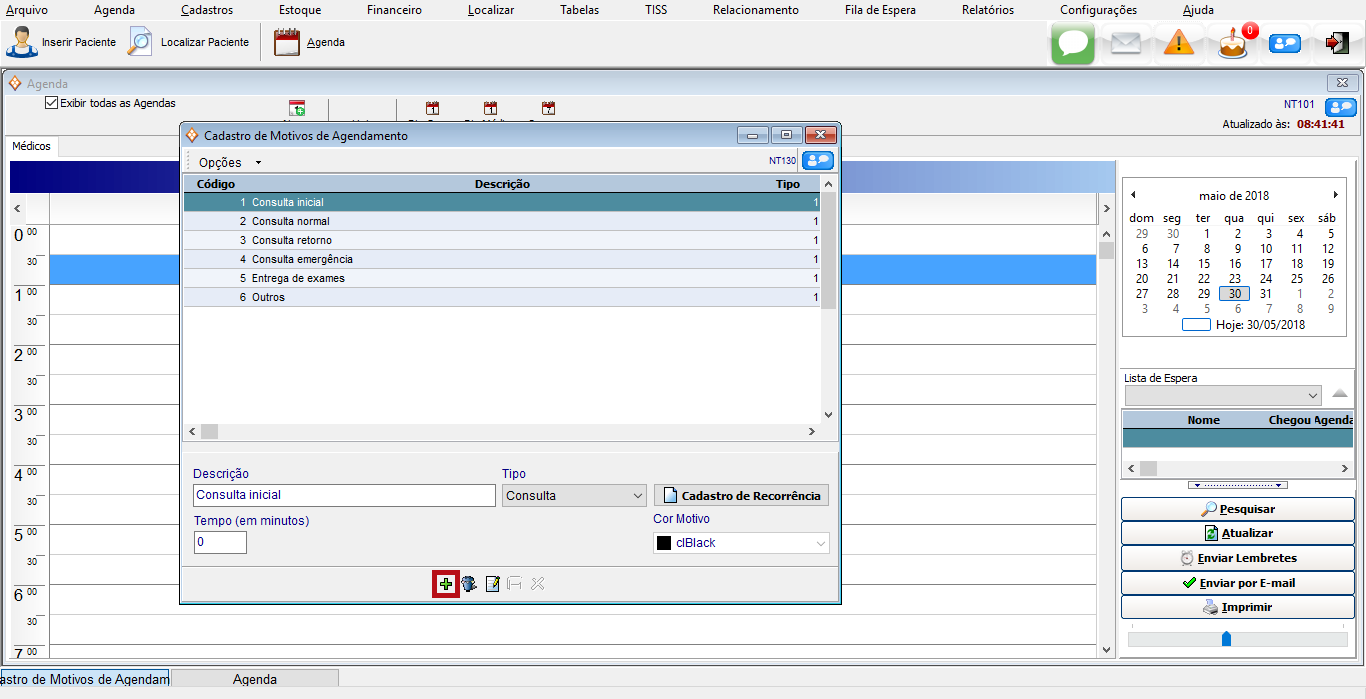
Task: Uncheck Exibir todas as Agendas checkbox
Action: tap(52, 103)
